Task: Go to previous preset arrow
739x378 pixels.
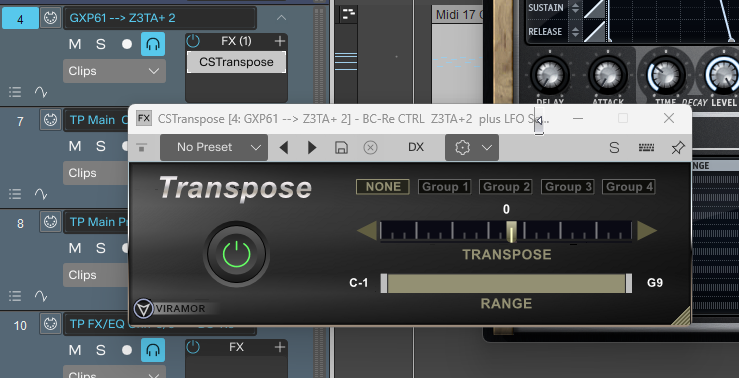Action: (284, 148)
